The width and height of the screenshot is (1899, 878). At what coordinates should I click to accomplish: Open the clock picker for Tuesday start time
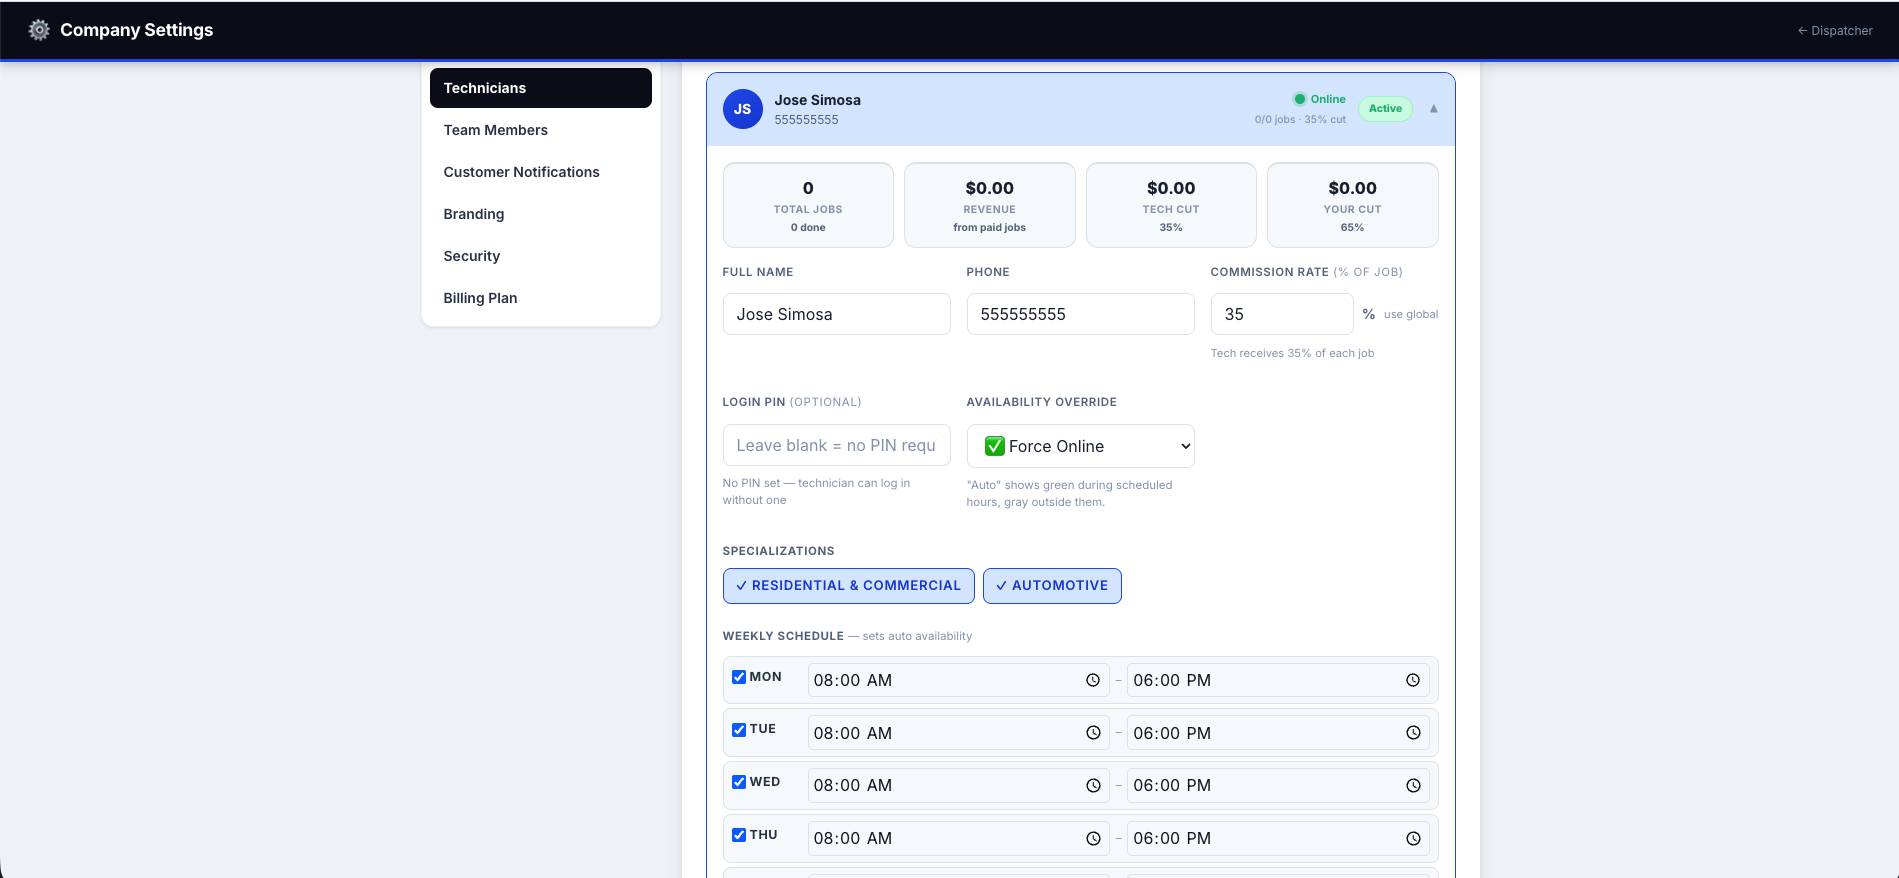pos(1093,733)
